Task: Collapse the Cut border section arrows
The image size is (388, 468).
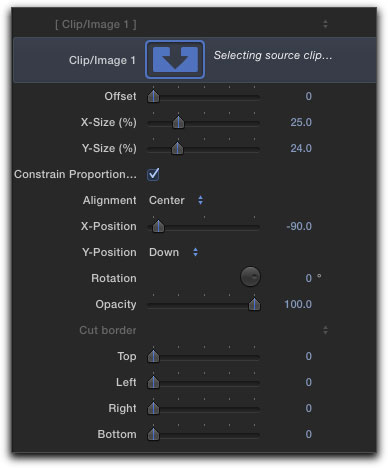Action: pyautogui.click(x=325, y=330)
